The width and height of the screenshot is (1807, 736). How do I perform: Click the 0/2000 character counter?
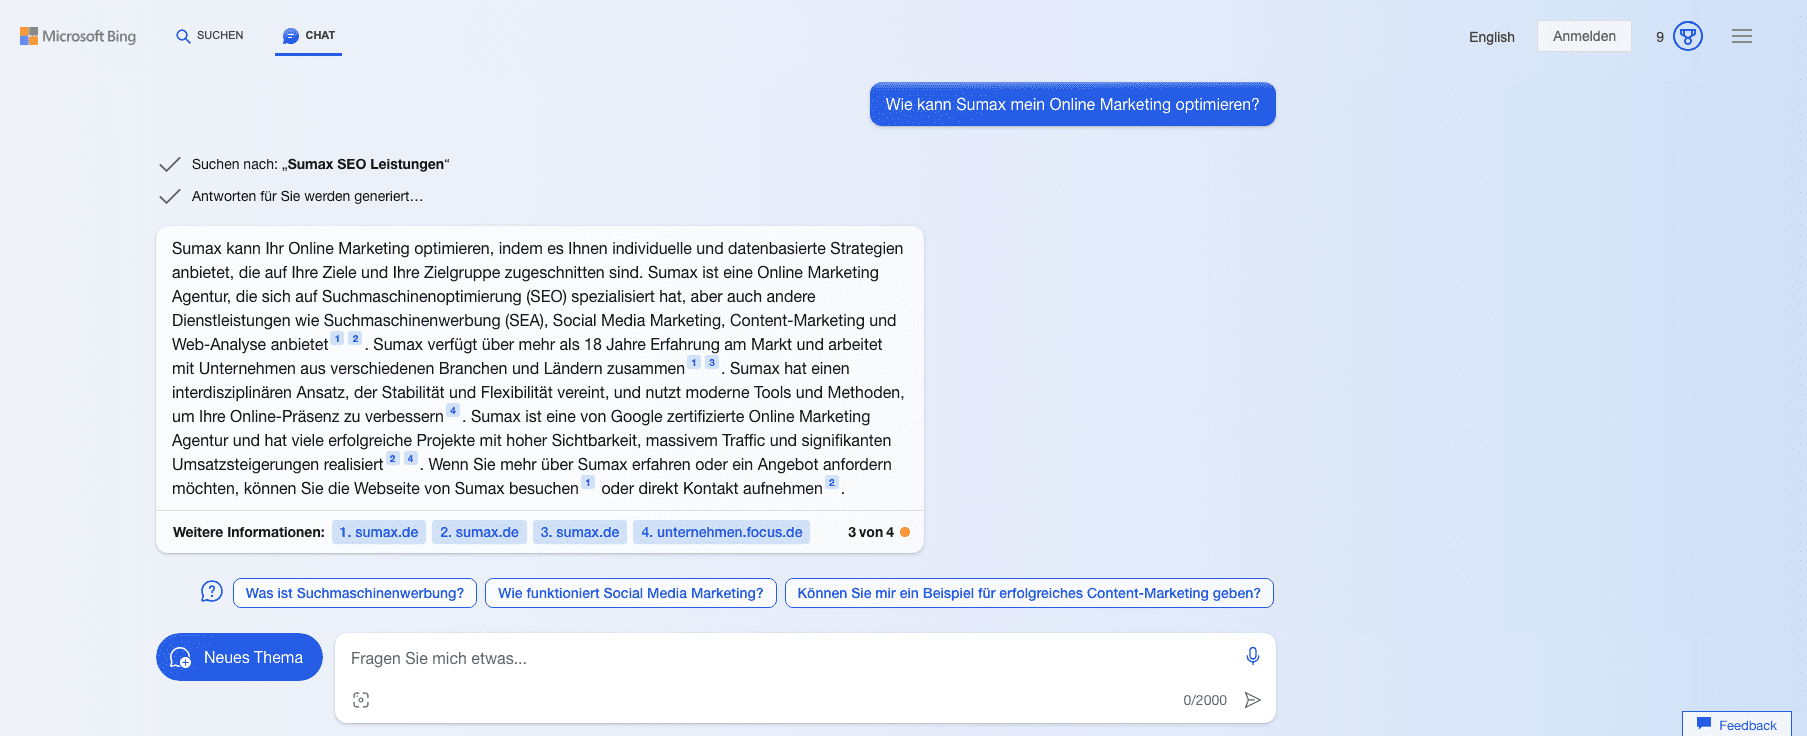coord(1205,700)
